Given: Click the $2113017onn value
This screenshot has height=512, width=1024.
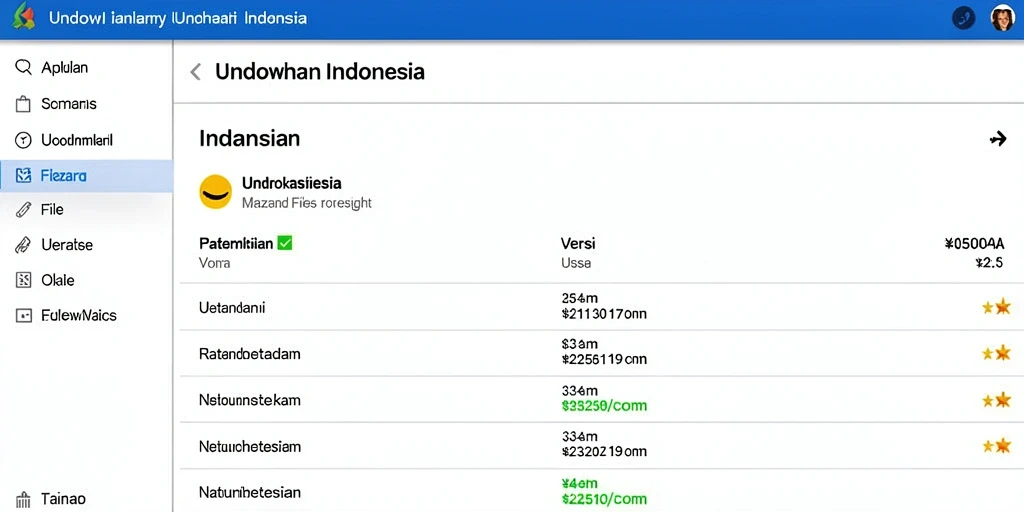Looking at the screenshot, I should [604, 314].
